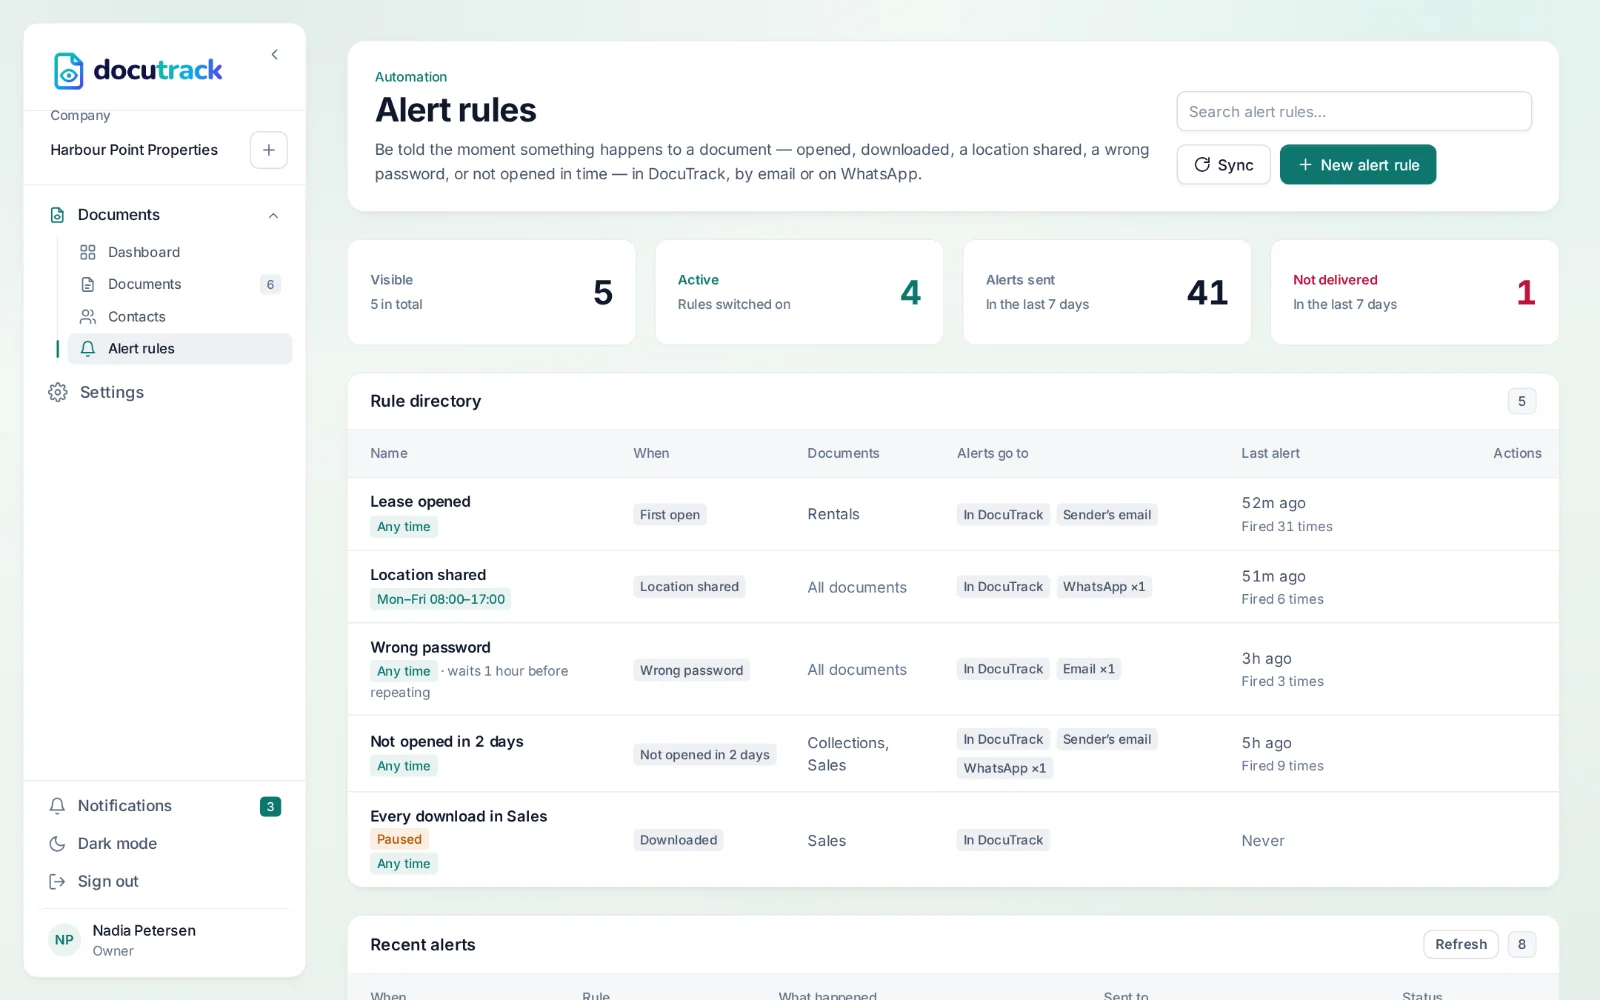Image resolution: width=1600 pixels, height=1000 pixels.
Task: Open the Every download in Sales rule
Action: (459, 817)
